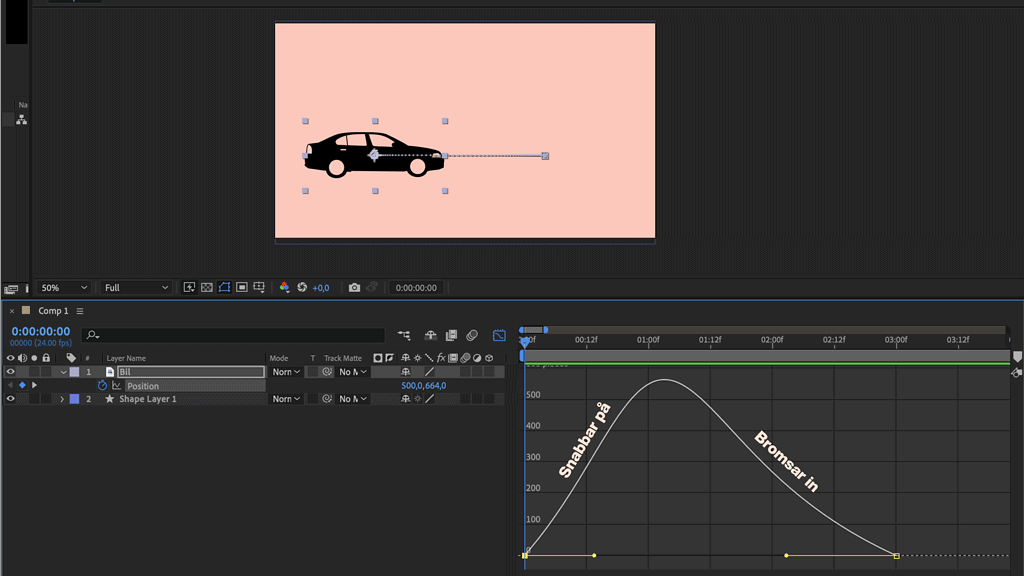The width and height of the screenshot is (1024, 576).
Task: Go to the previous Position keyframe
Action: (x=10, y=385)
